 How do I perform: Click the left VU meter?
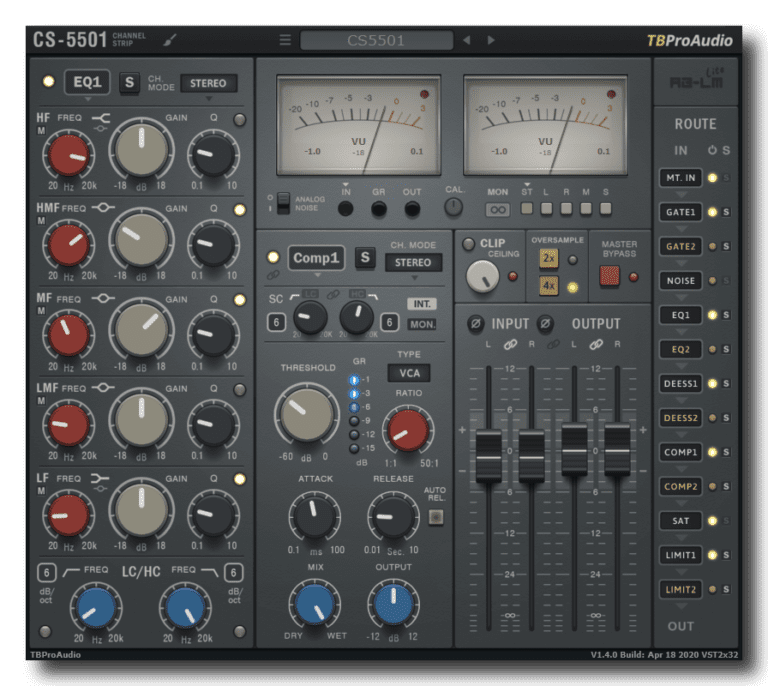click(359, 125)
